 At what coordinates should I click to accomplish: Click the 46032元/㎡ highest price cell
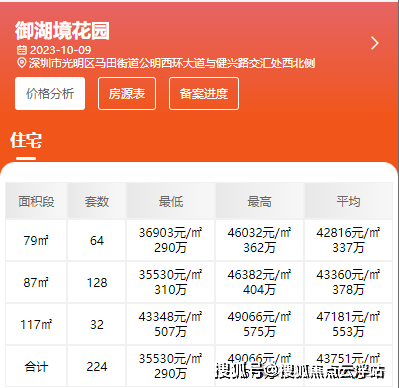tap(259, 240)
